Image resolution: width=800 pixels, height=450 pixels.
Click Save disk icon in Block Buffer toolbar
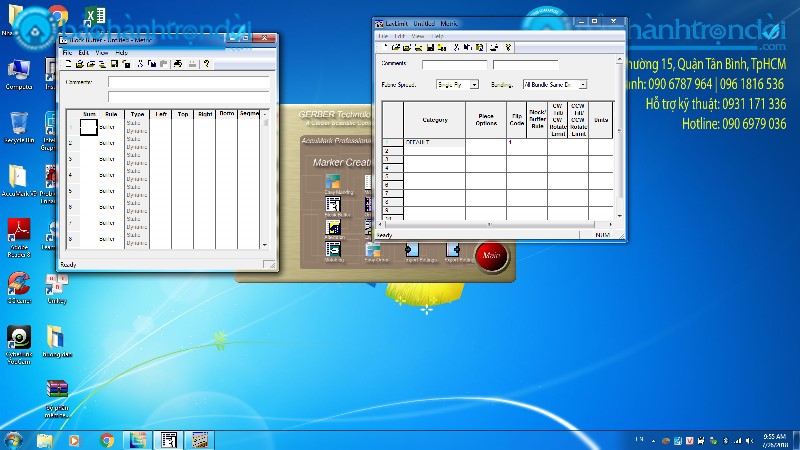click(x=114, y=64)
